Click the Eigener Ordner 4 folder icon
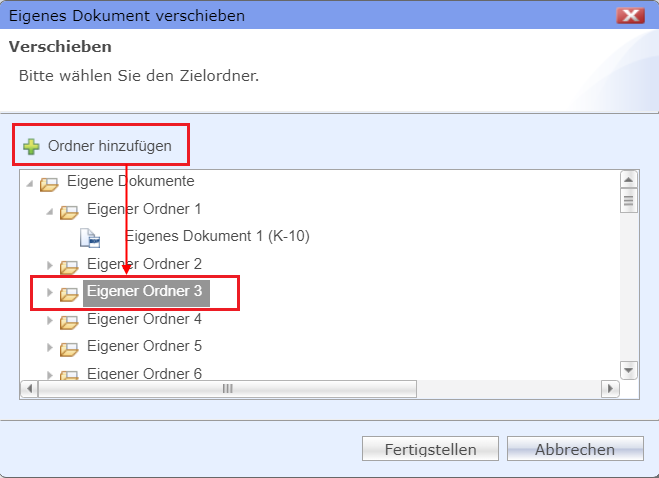 69,322
